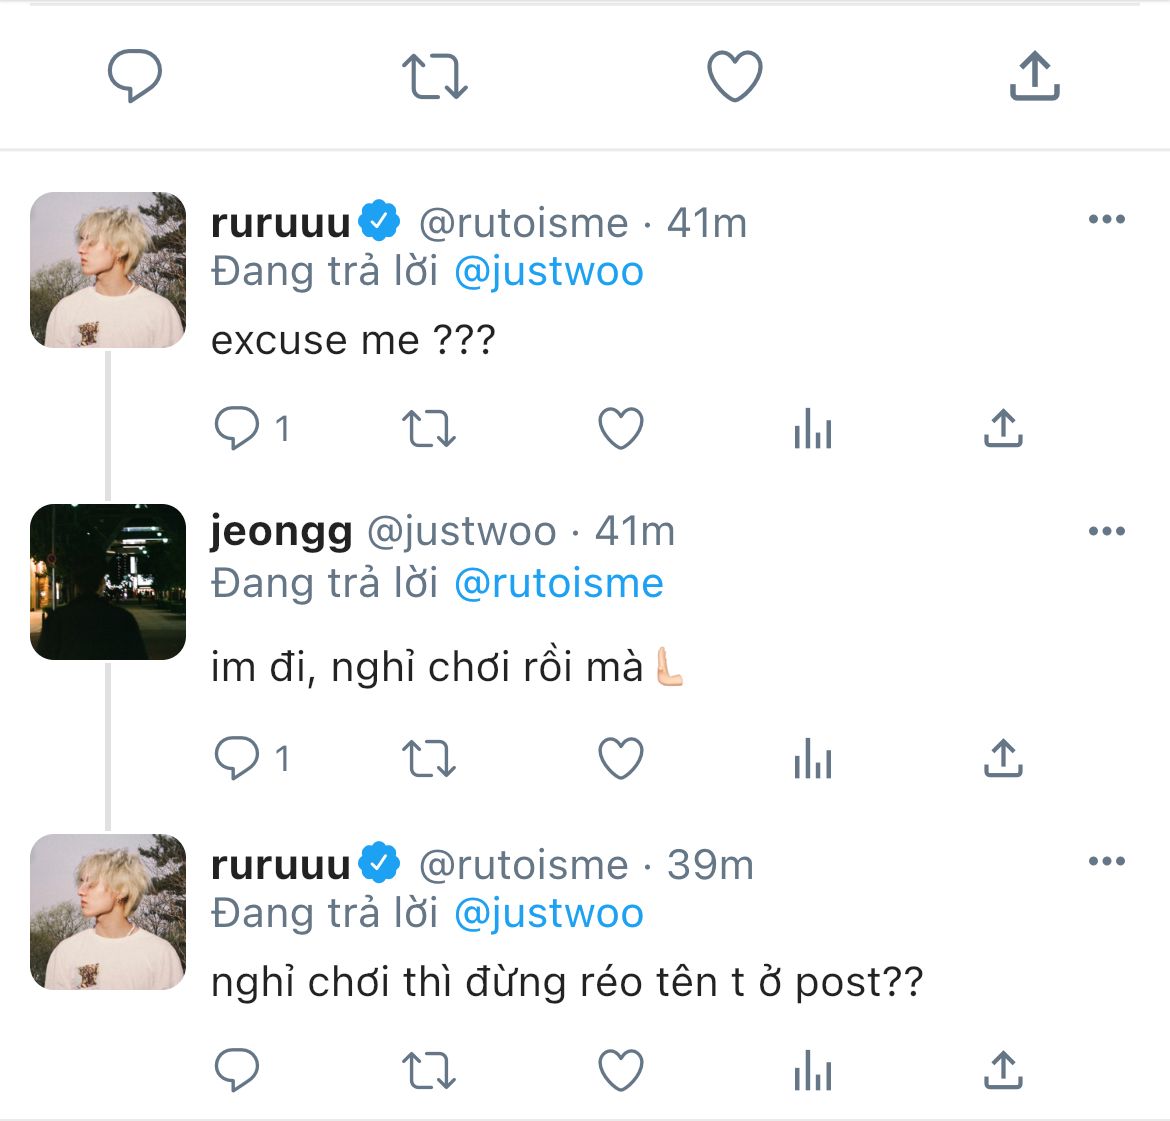
Task: Like jeongg's 'im đi' reply
Action: pyautogui.click(x=621, y=758)
